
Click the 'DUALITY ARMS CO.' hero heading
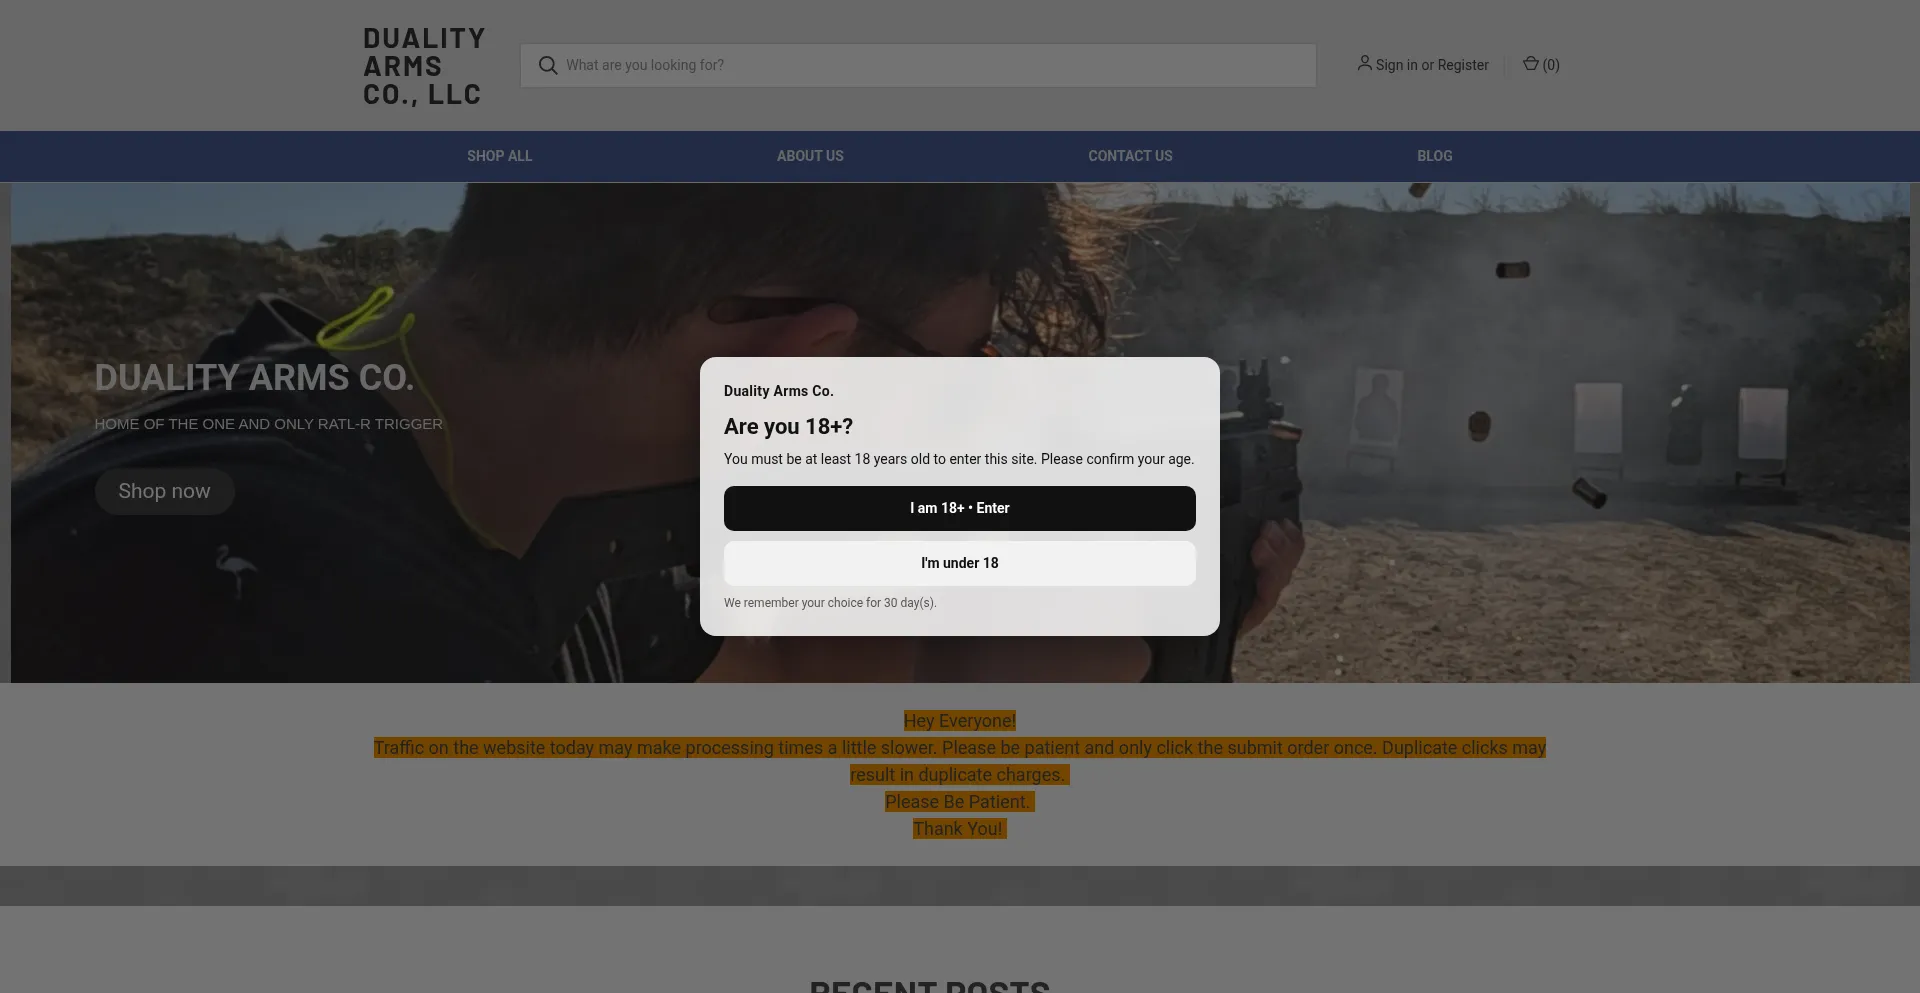point(254,378)
